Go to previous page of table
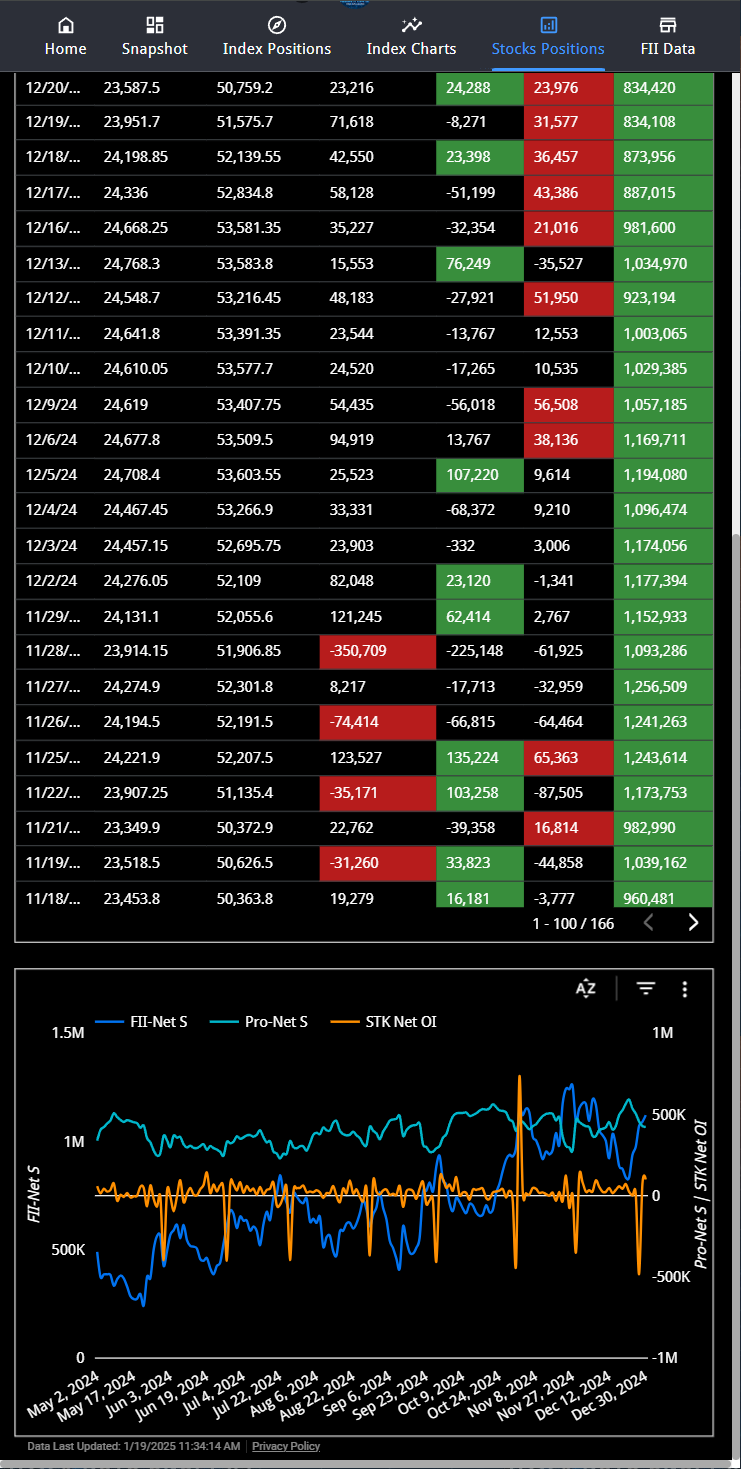The width and height of the screenshot is (741, 1469). (x=648, y=922)
